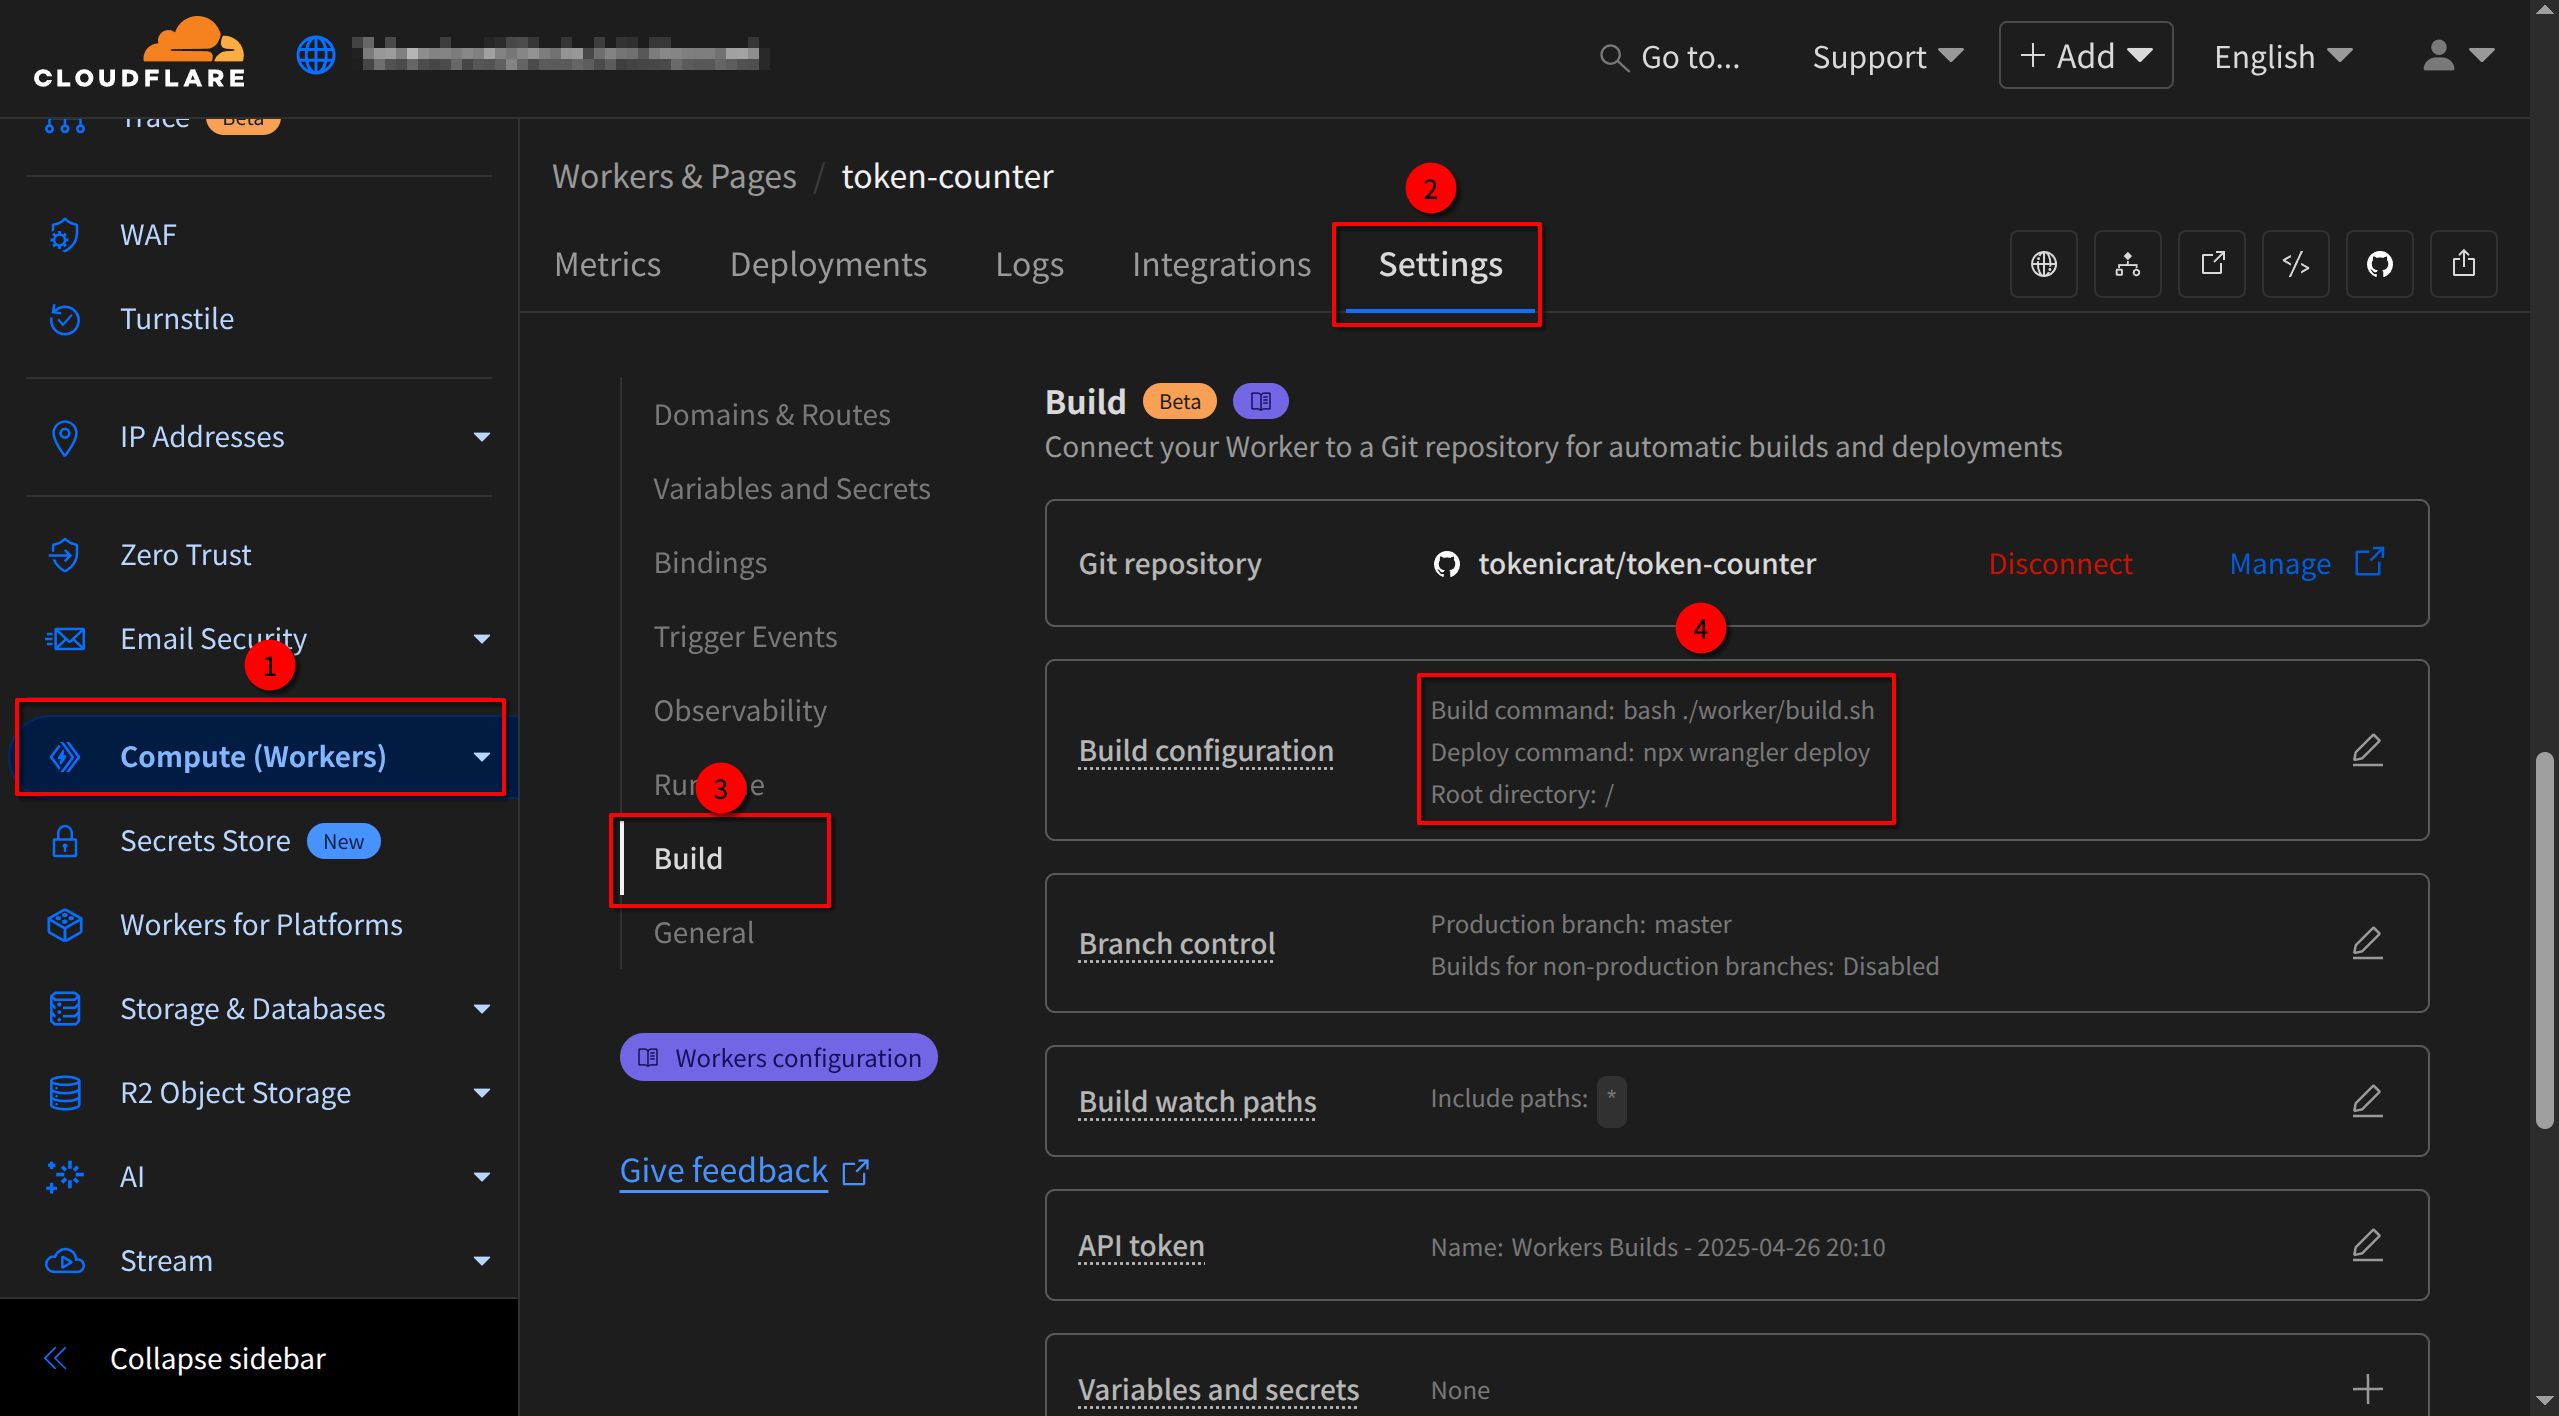
Task: Open the Support dropdown
Action: pyautogui.click(x=1888, y=57)
